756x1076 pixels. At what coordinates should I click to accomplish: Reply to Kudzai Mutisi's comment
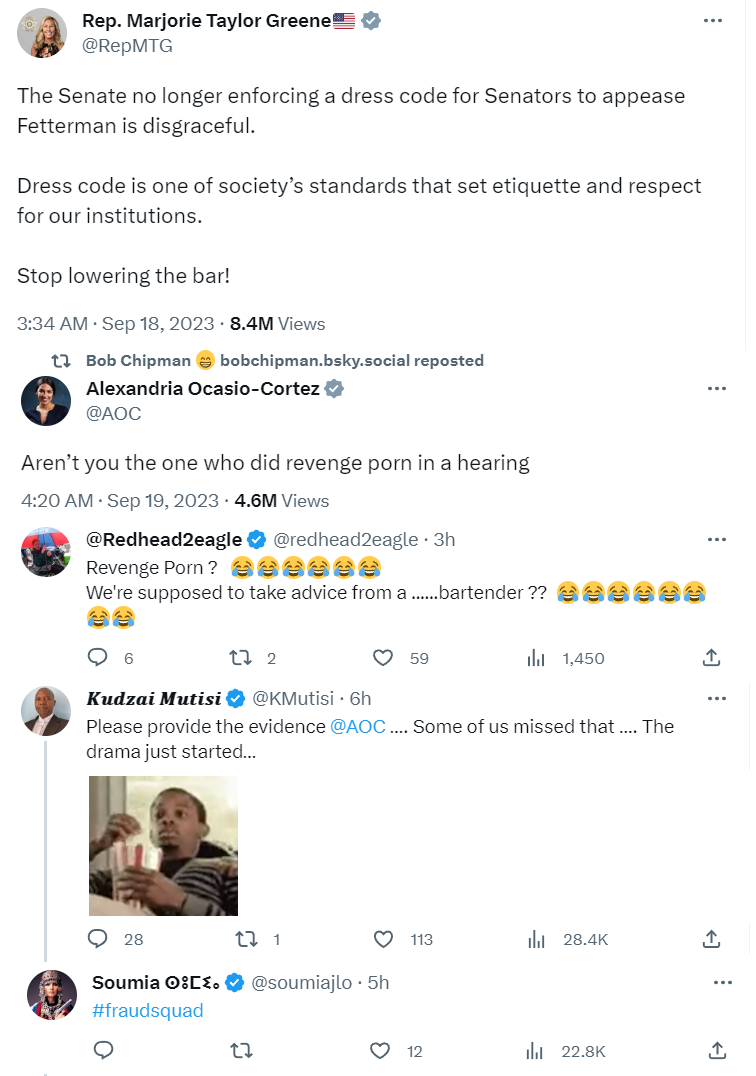pos(98,939)
